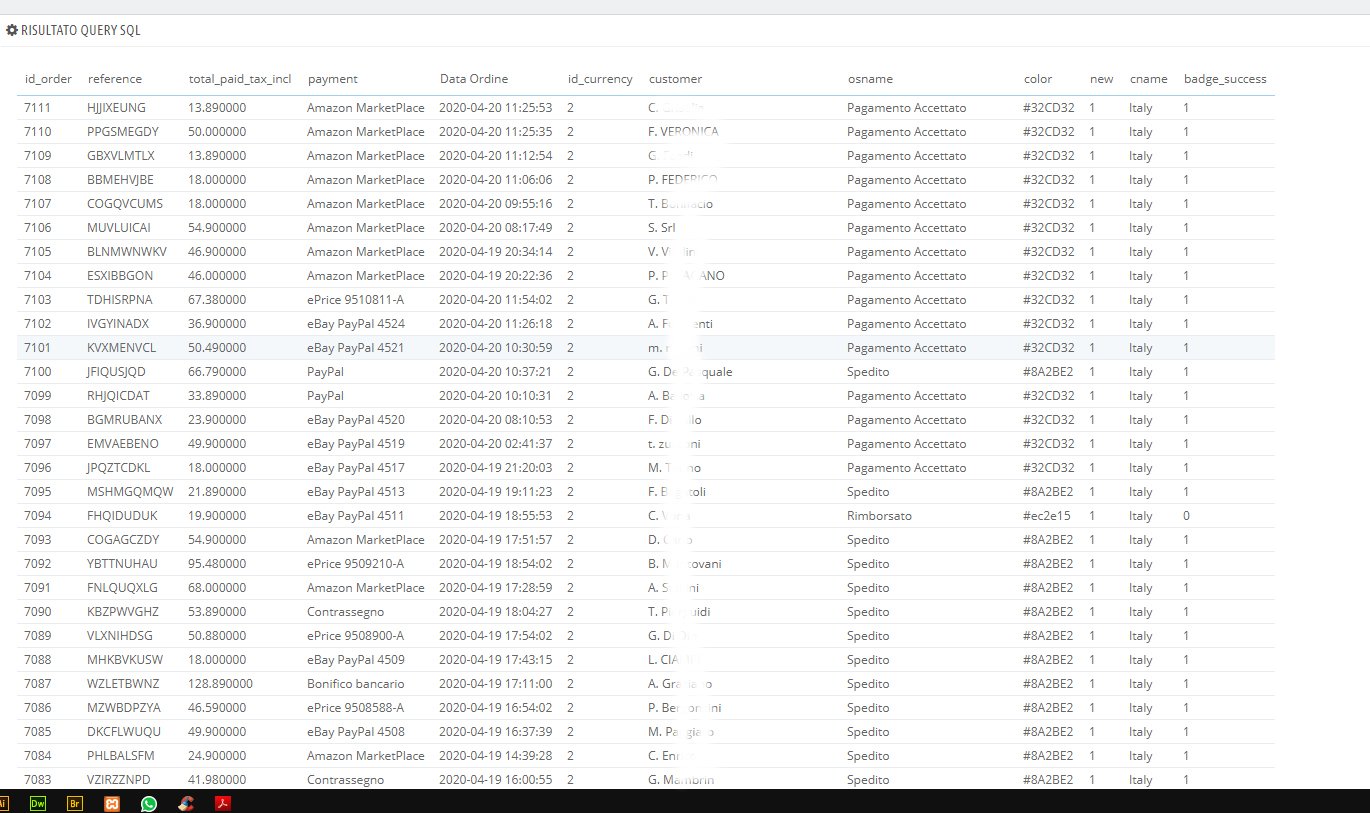Launch XAMPP from the taskbar
The height and width of the screenshot is (813, 1370).
pos(112,802)
